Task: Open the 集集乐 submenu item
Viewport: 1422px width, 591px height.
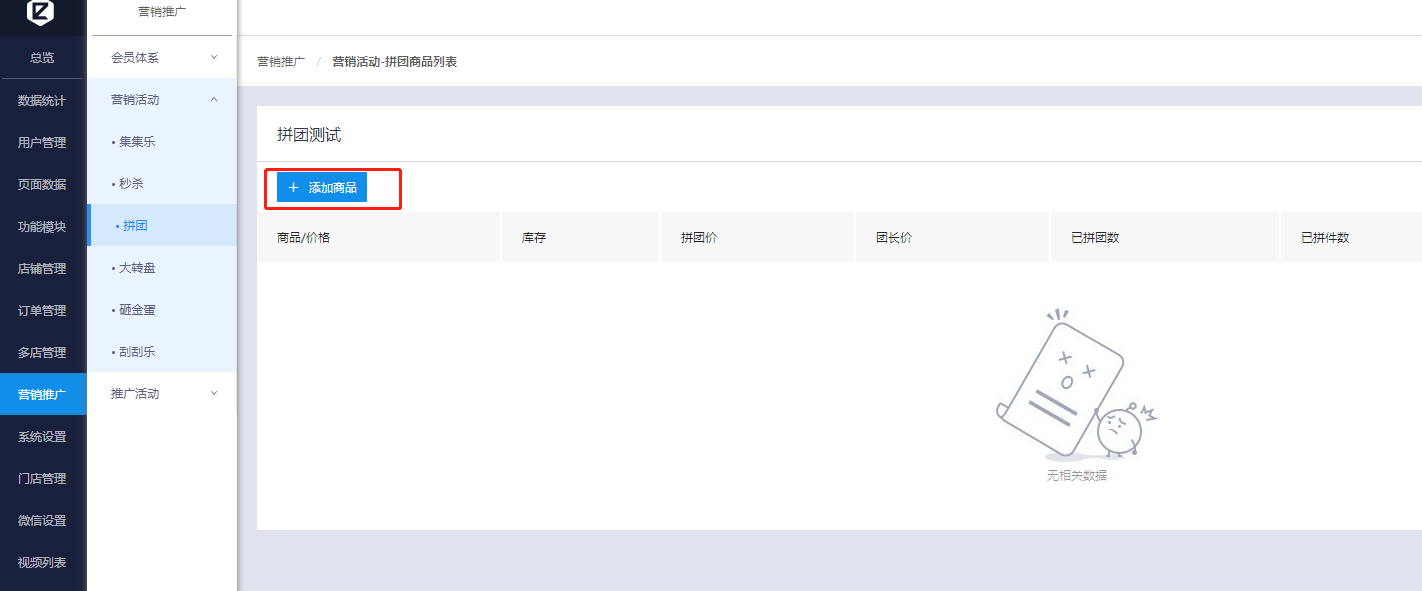Action: click(137, 142)
